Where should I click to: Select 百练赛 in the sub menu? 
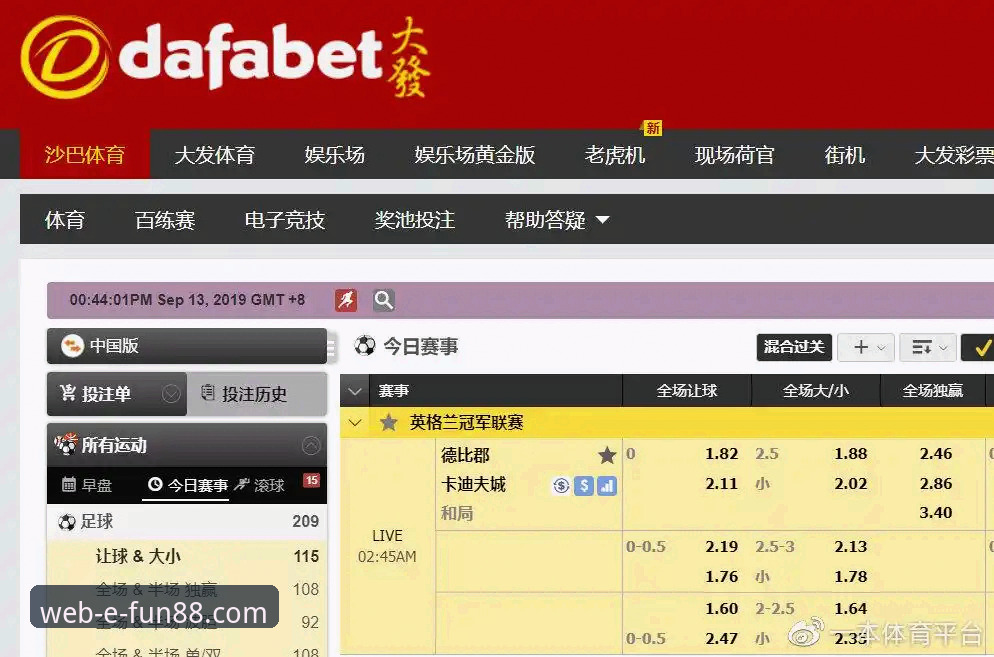[x=165, y=220]
